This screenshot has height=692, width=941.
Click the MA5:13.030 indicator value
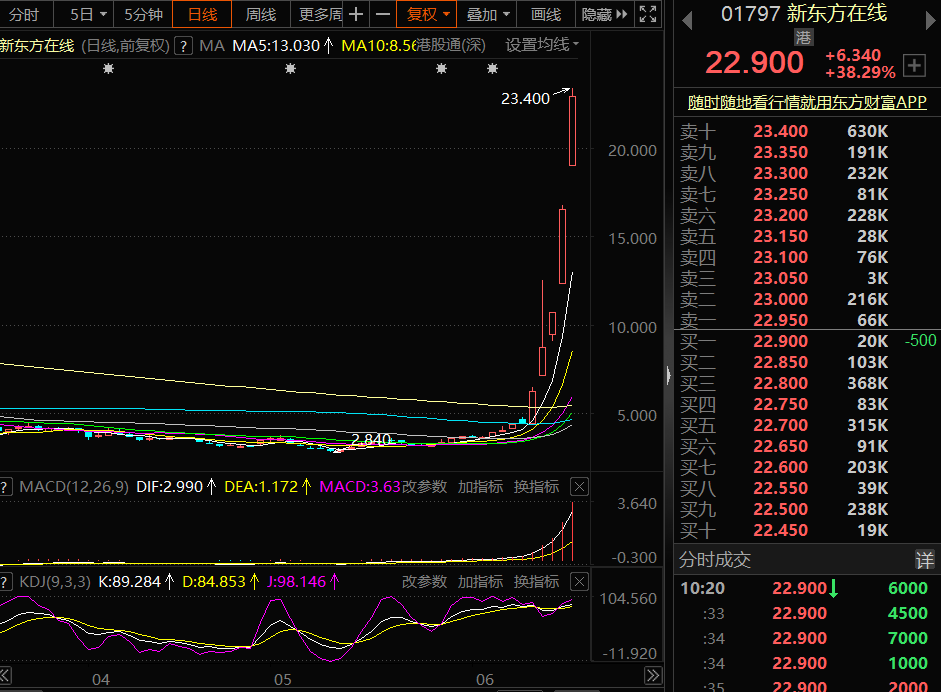(x=276, y=46)
